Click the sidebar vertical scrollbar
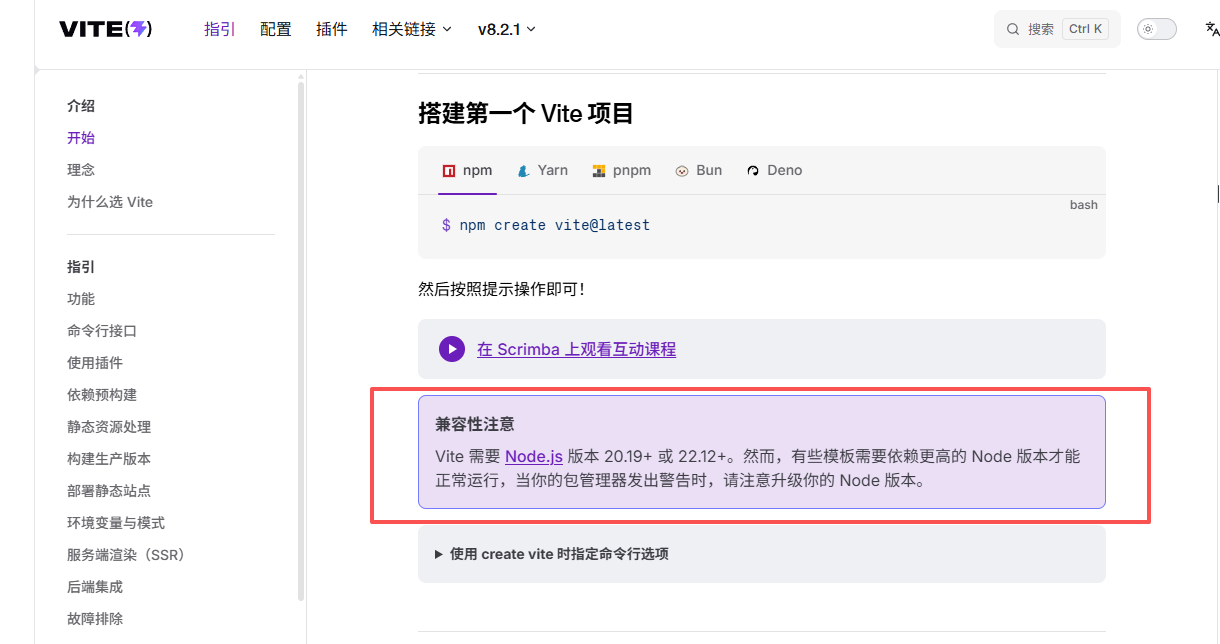 coord(301,340)
